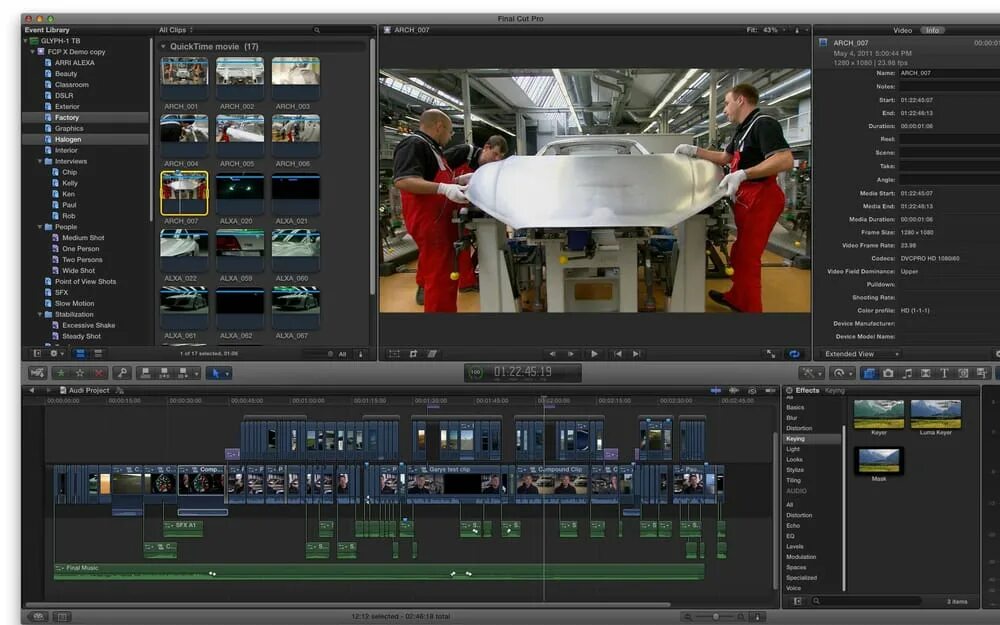Open the Extended View dropdown in the Inspector

[862, 355]
